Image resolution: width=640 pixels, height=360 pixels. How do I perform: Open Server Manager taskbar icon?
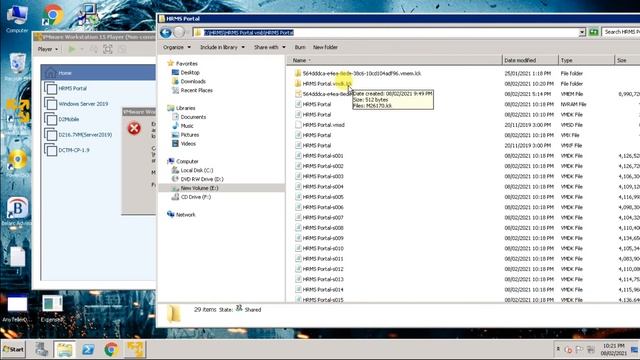[41, 349]
